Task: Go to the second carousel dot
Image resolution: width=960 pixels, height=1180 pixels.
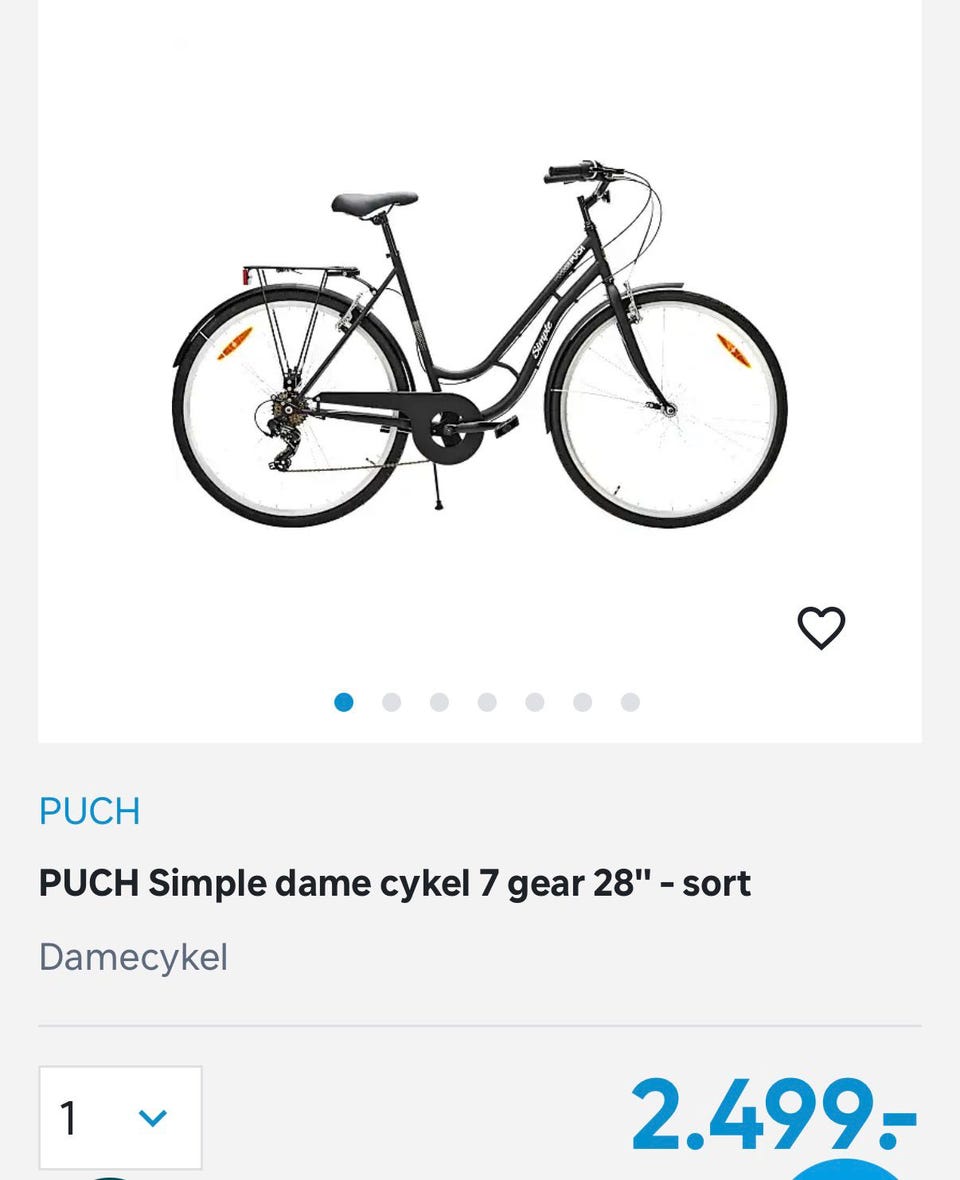Action: point(391,702)
